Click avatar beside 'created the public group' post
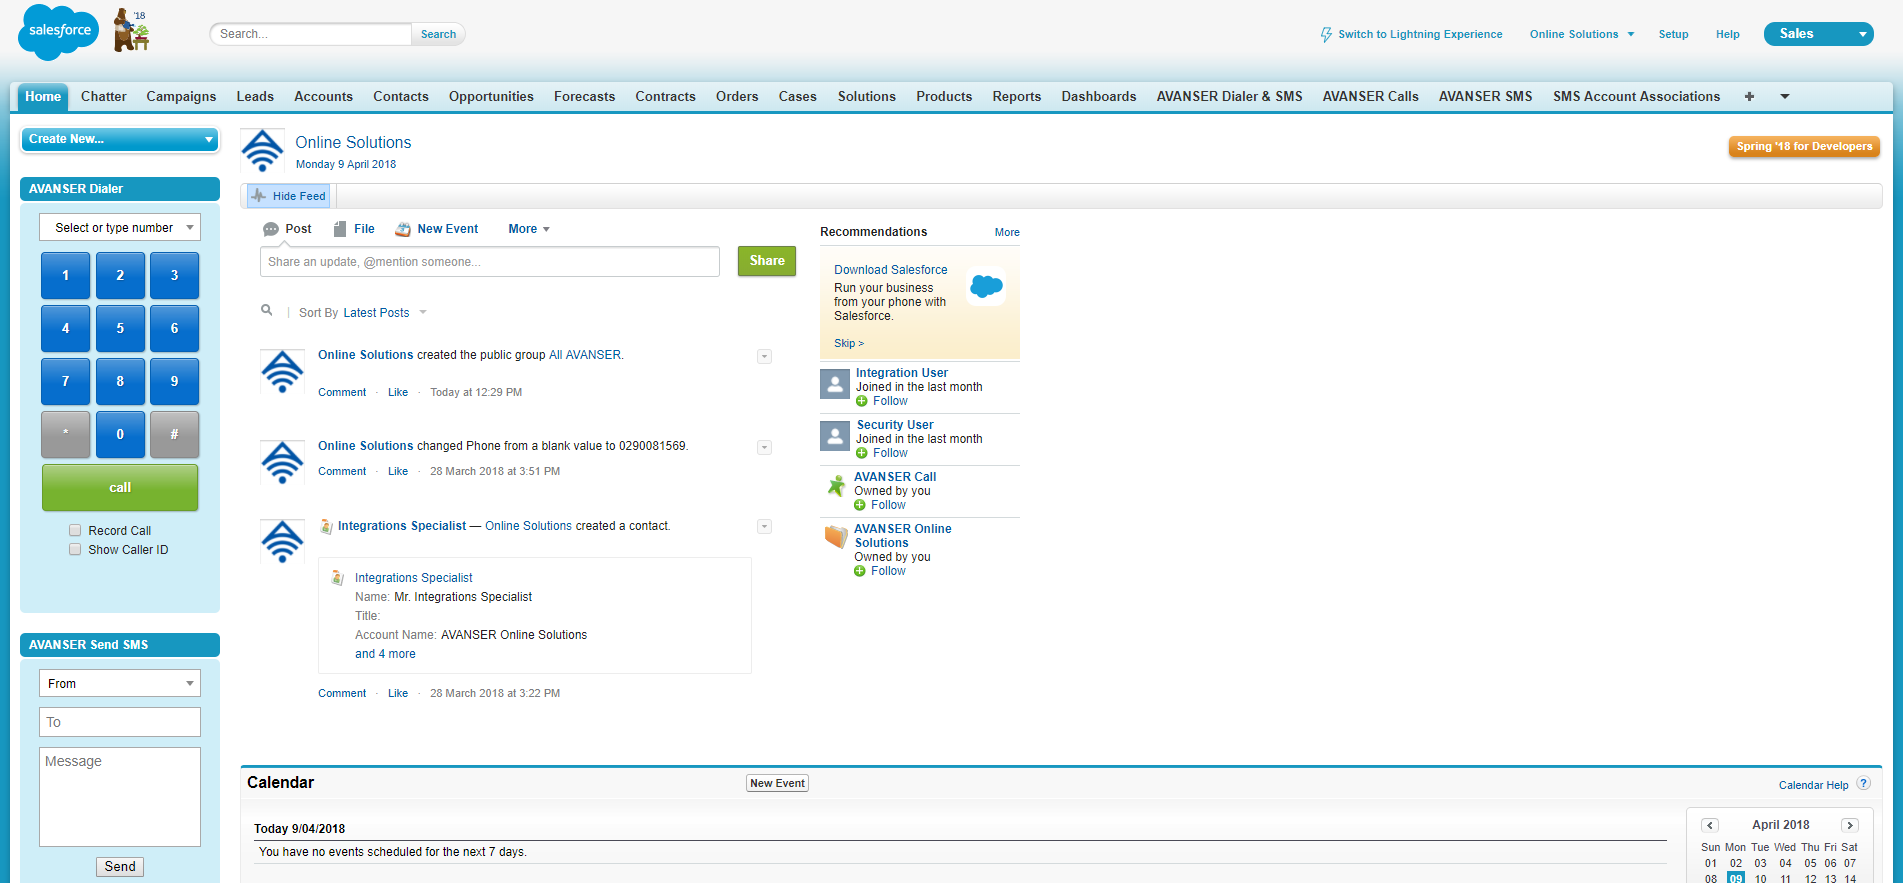 (x=282, y=372)
